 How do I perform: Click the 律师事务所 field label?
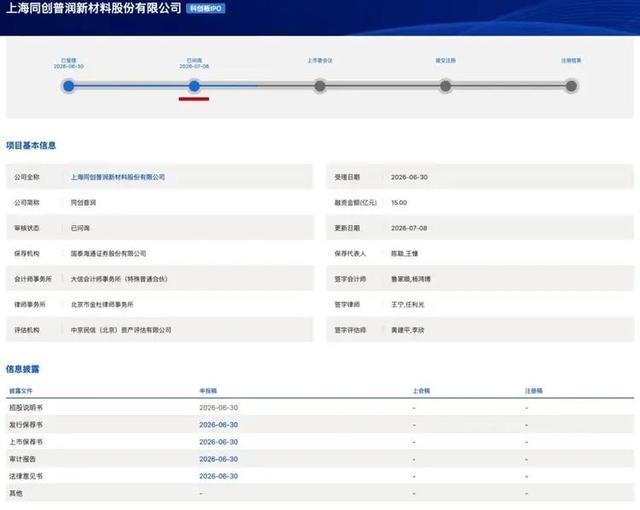click(x=29, y=304)
